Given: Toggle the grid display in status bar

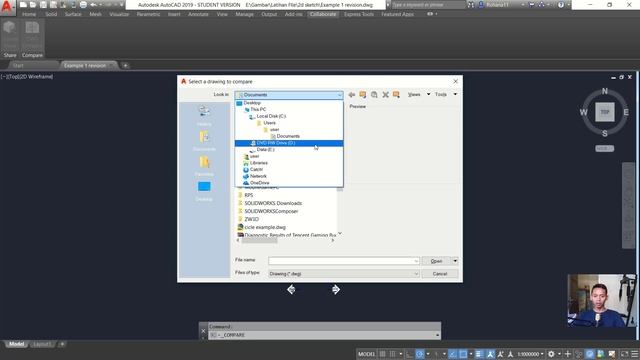Looking at the screenshot, I should (x=382, y=354).
